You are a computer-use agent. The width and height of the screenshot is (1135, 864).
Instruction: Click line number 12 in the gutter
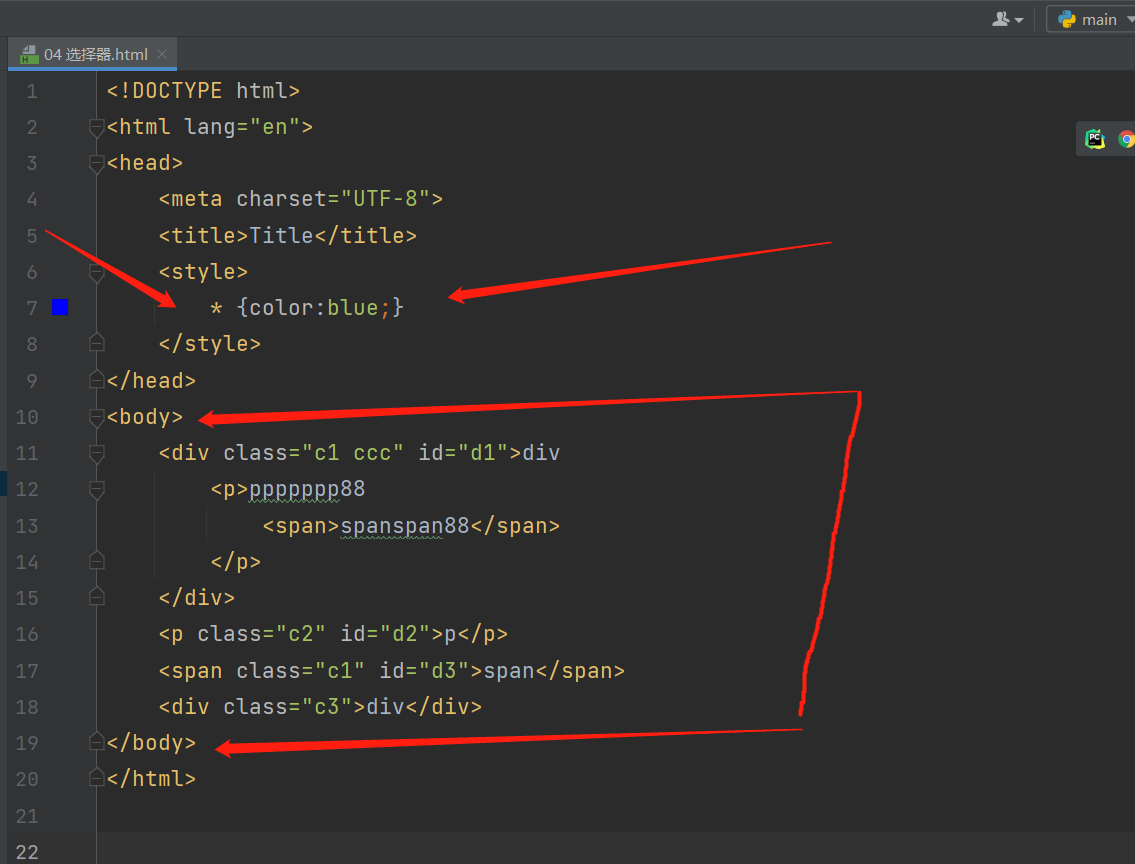pos(27,489)
